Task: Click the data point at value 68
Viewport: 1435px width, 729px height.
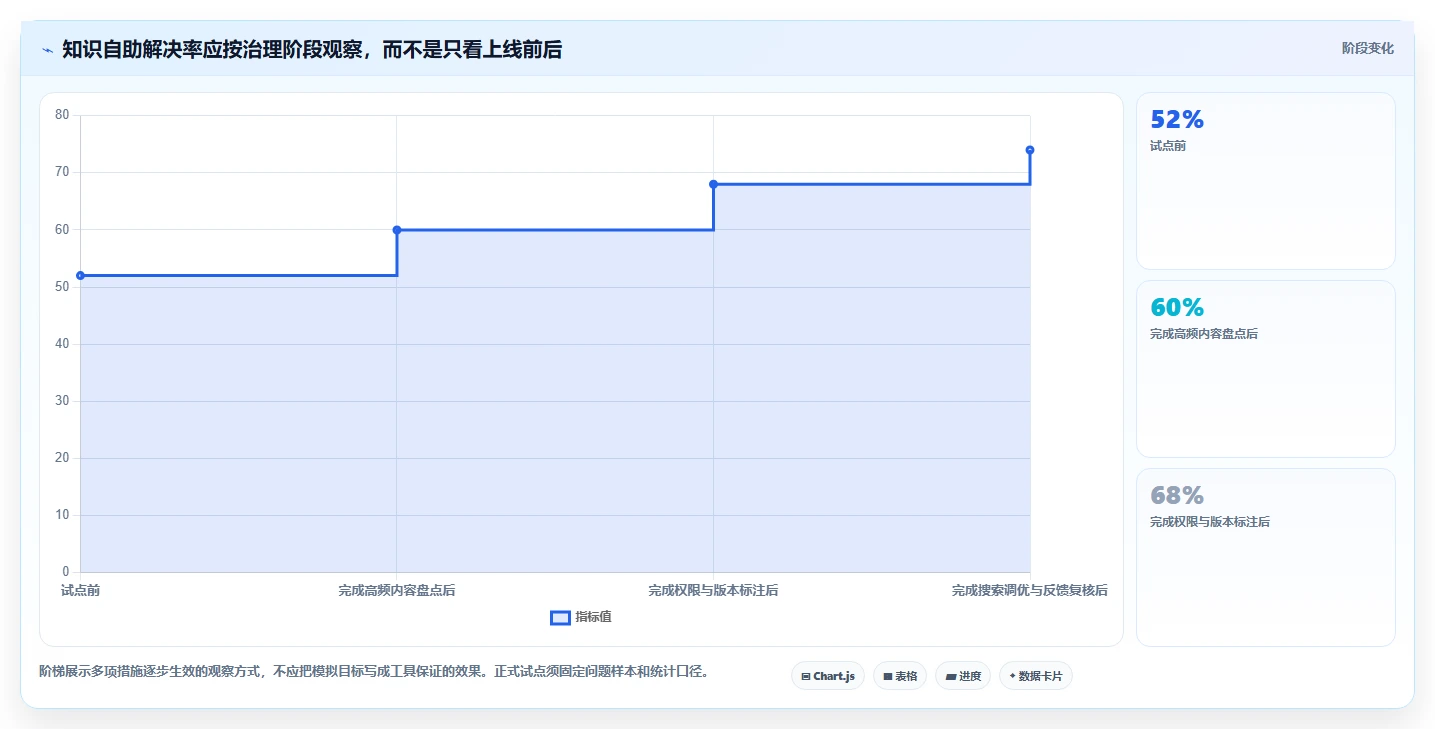Action: tap(713, 184)
